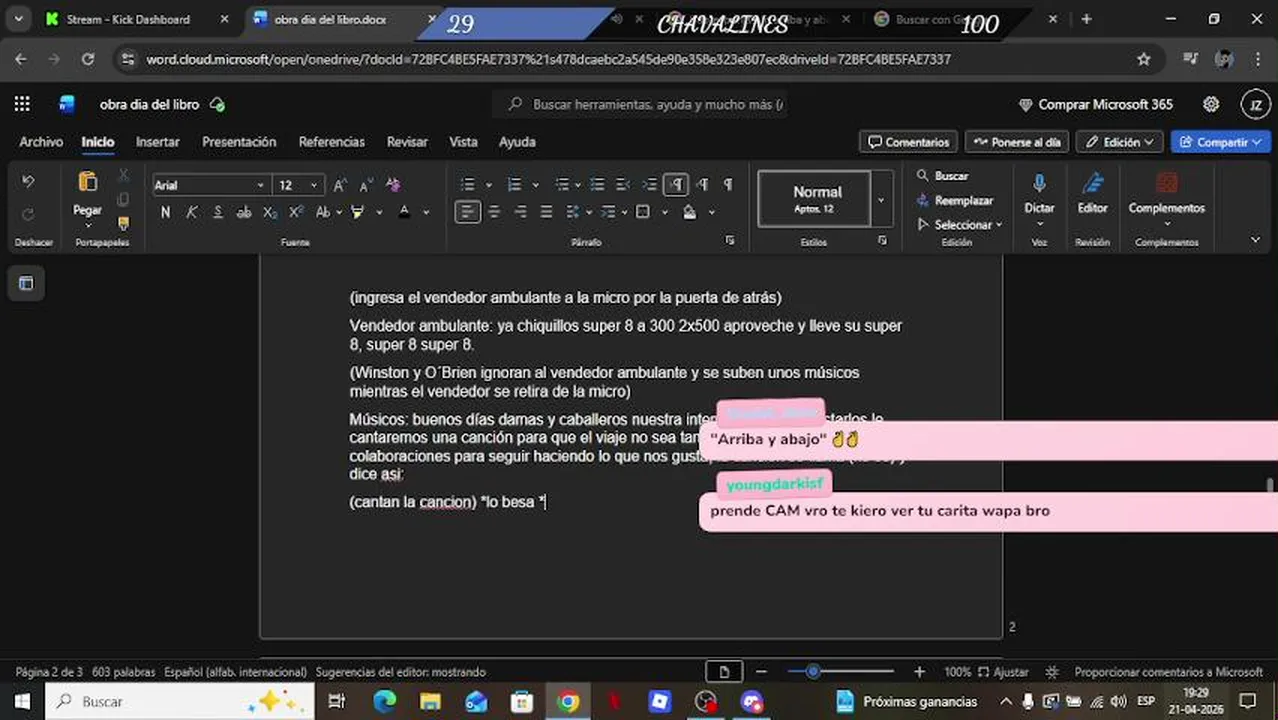This screenshot has width=1278, height=720.
Task: Open the Styles pane launcher
Action: point(882,241)
